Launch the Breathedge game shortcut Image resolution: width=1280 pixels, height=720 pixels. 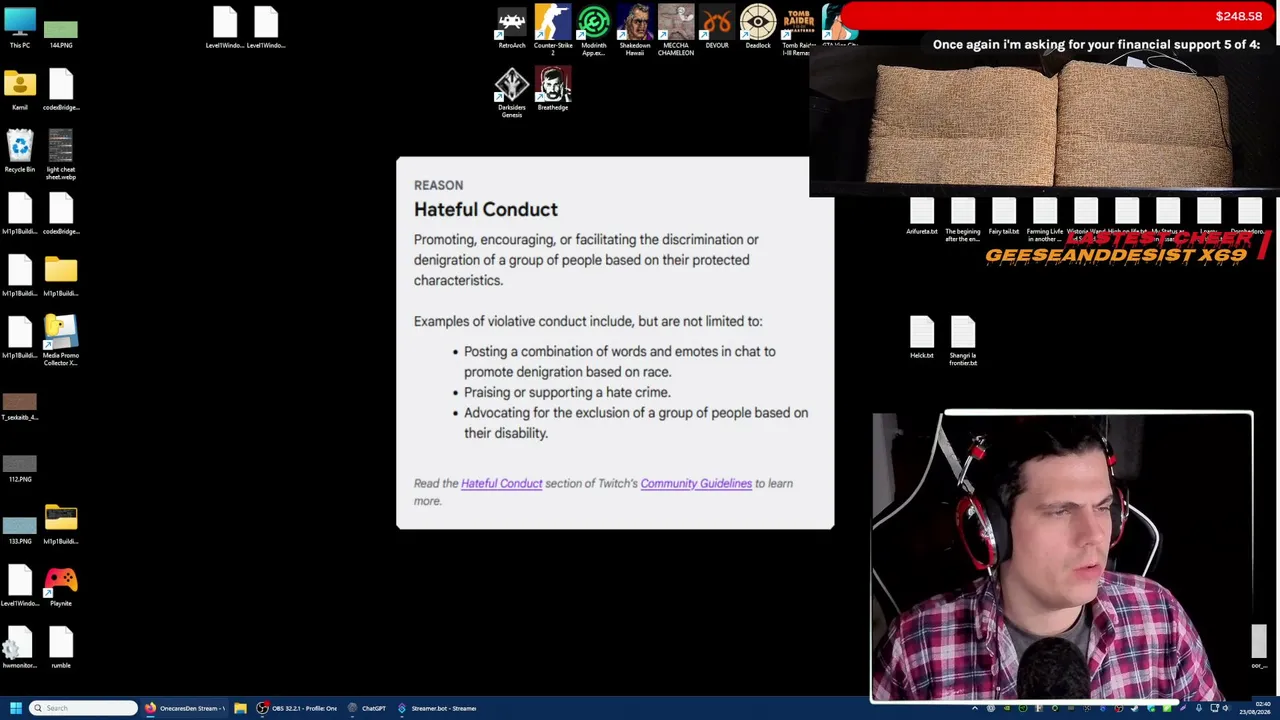[553, 89]
